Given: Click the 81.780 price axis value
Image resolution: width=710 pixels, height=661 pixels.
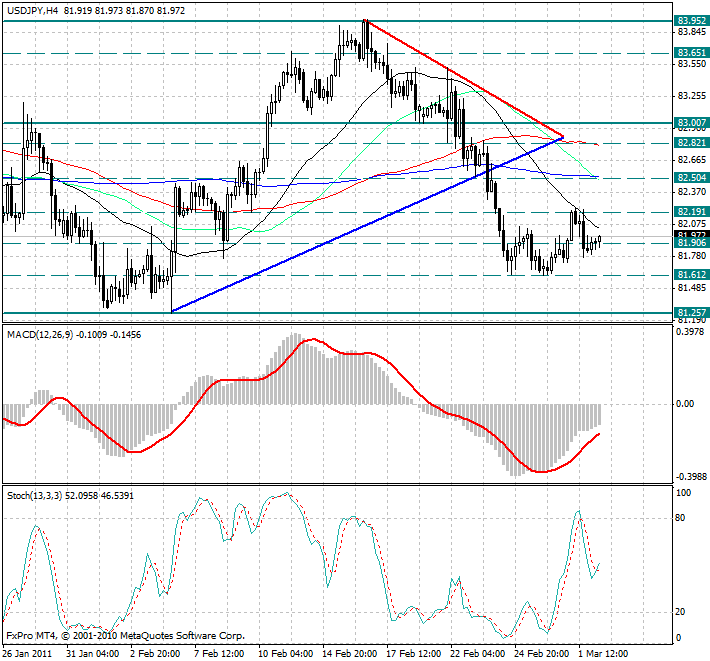Looking at the screenshot, I should pos(691,256).
